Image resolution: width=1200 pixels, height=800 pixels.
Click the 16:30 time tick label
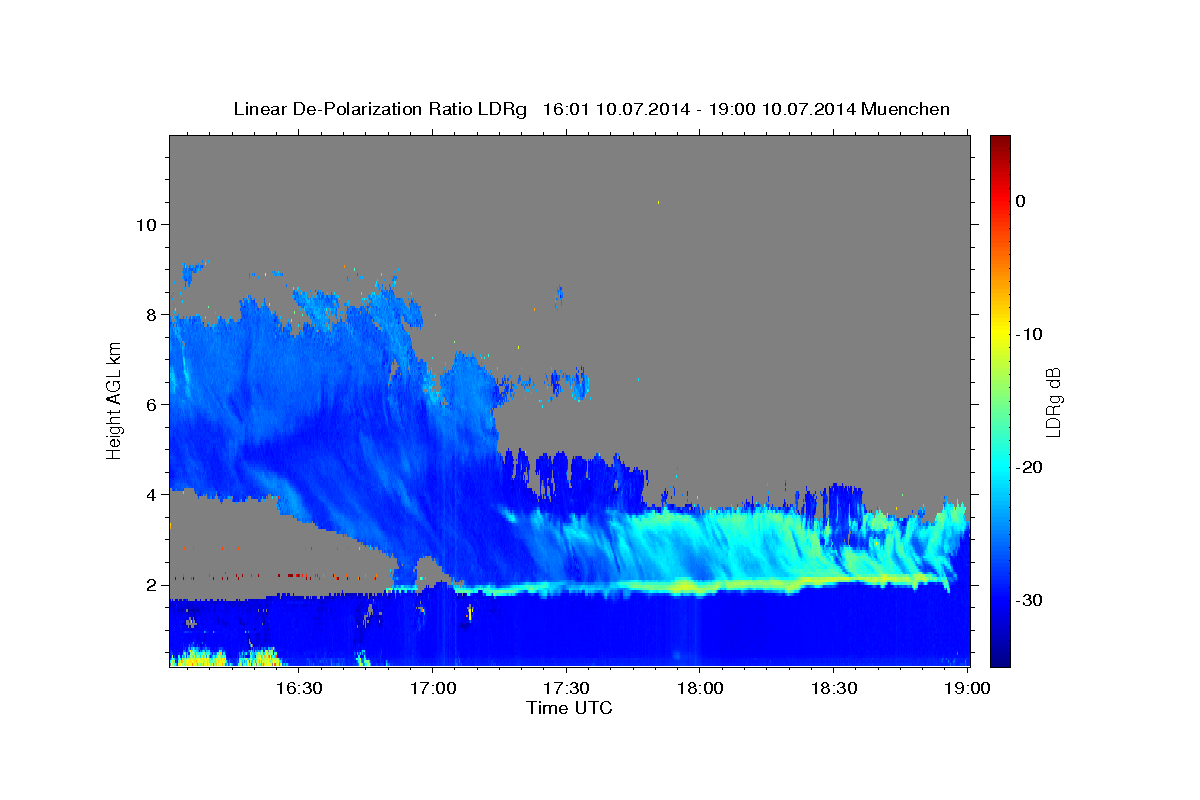[x=298, y=688]
